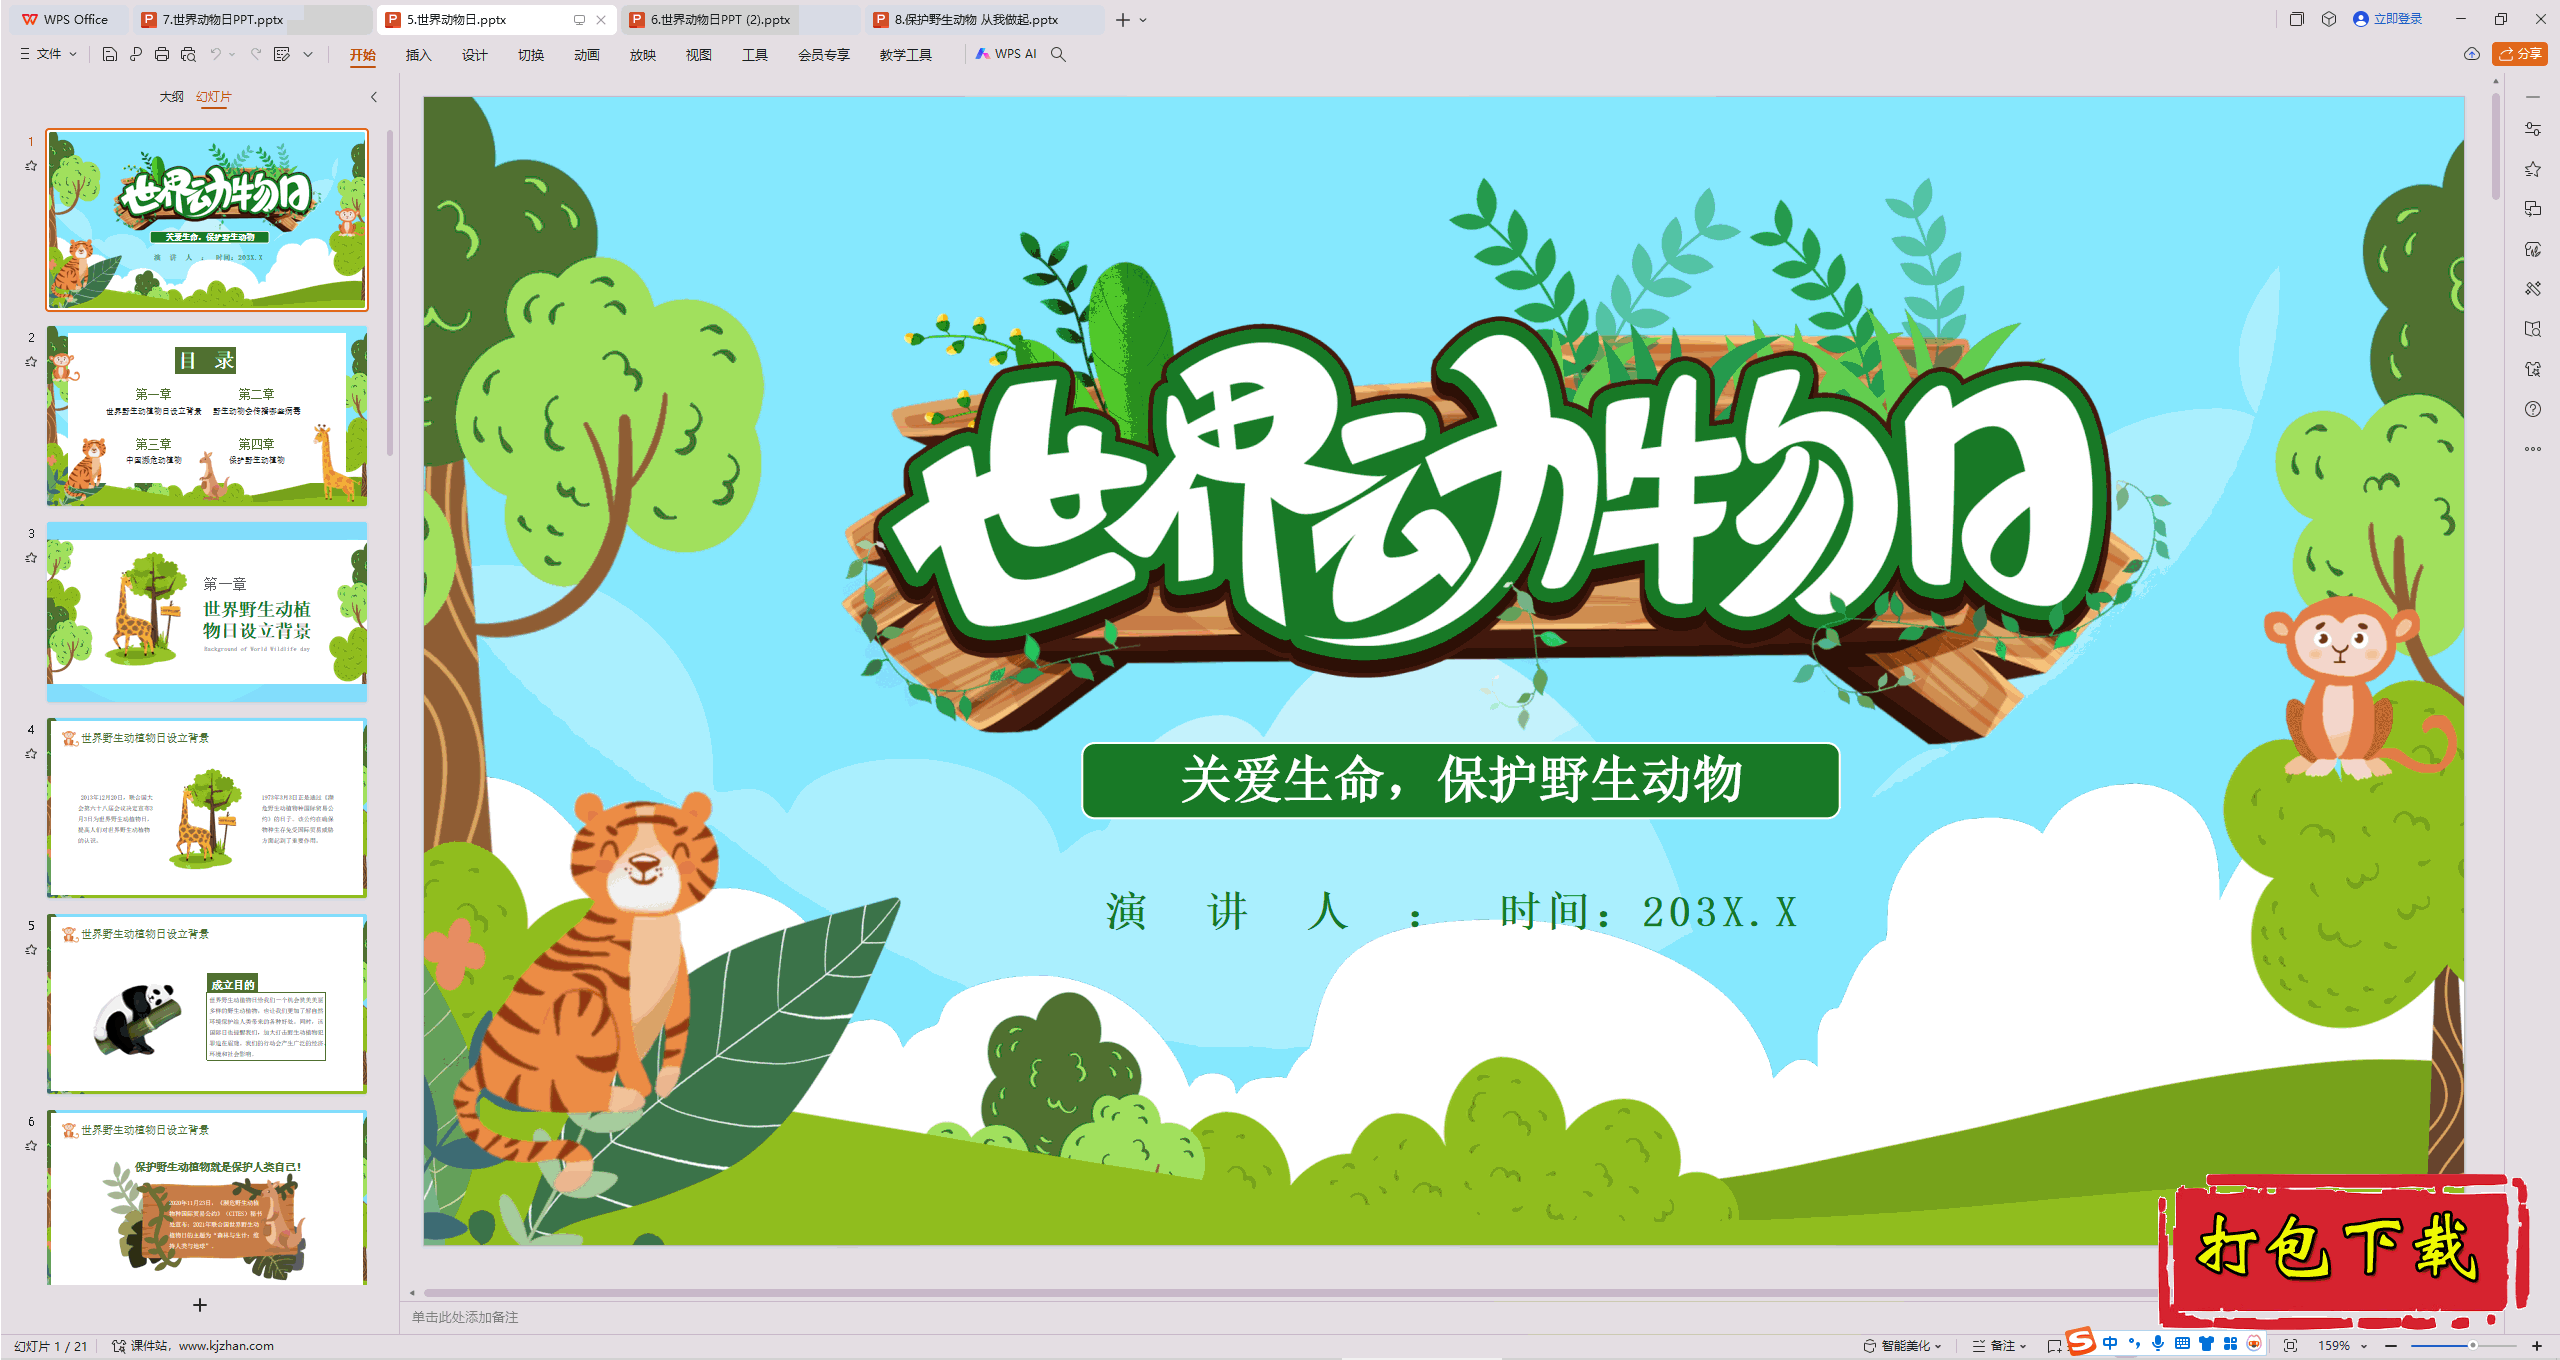Expand the quick access toolbar customize arrow
Viewport: 2560px width, 1360px height.
(x=308, y=54)
